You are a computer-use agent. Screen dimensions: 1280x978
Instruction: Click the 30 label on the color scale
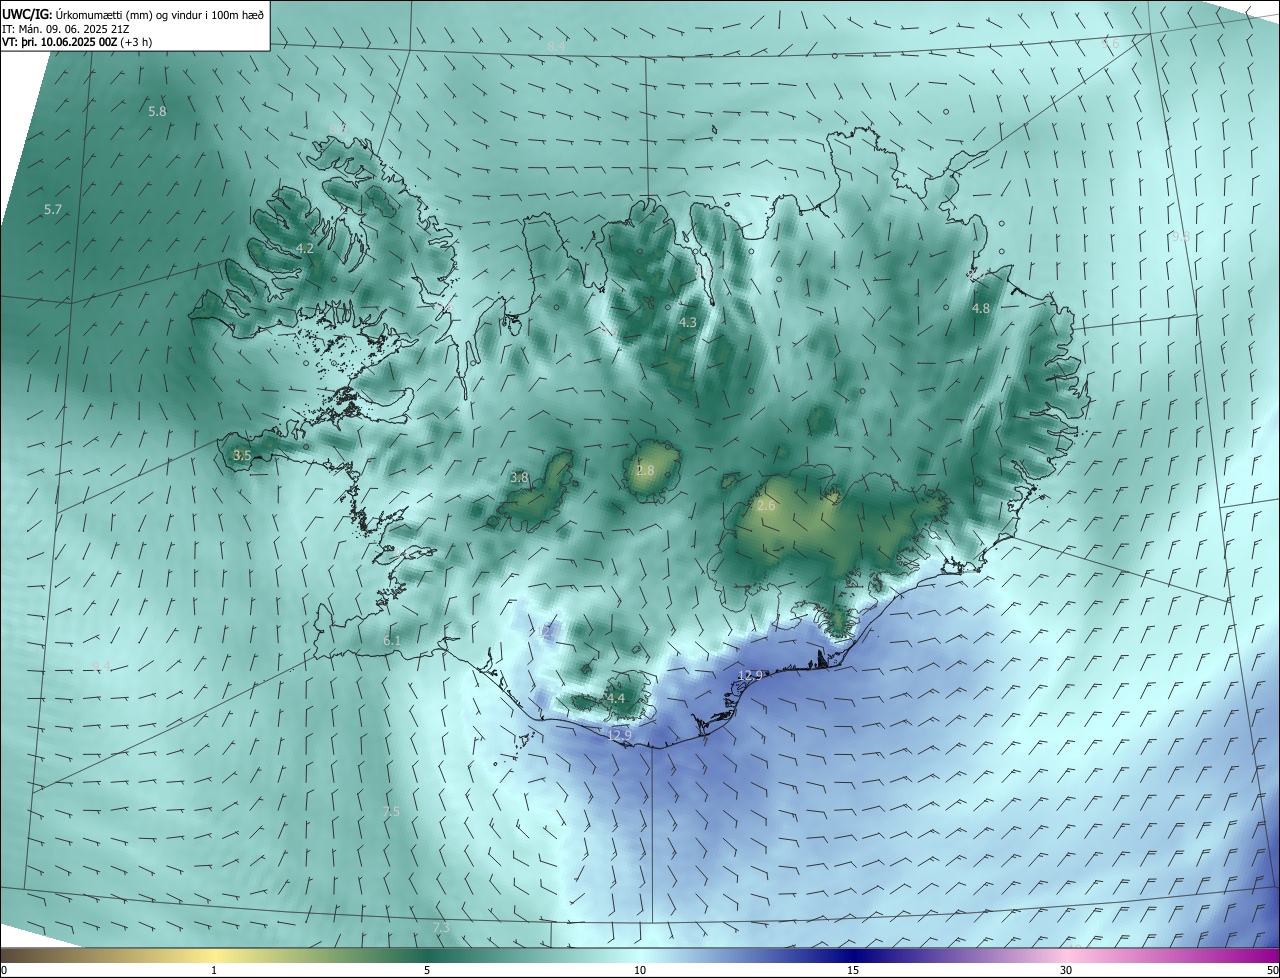click(x=1066, y=971)
